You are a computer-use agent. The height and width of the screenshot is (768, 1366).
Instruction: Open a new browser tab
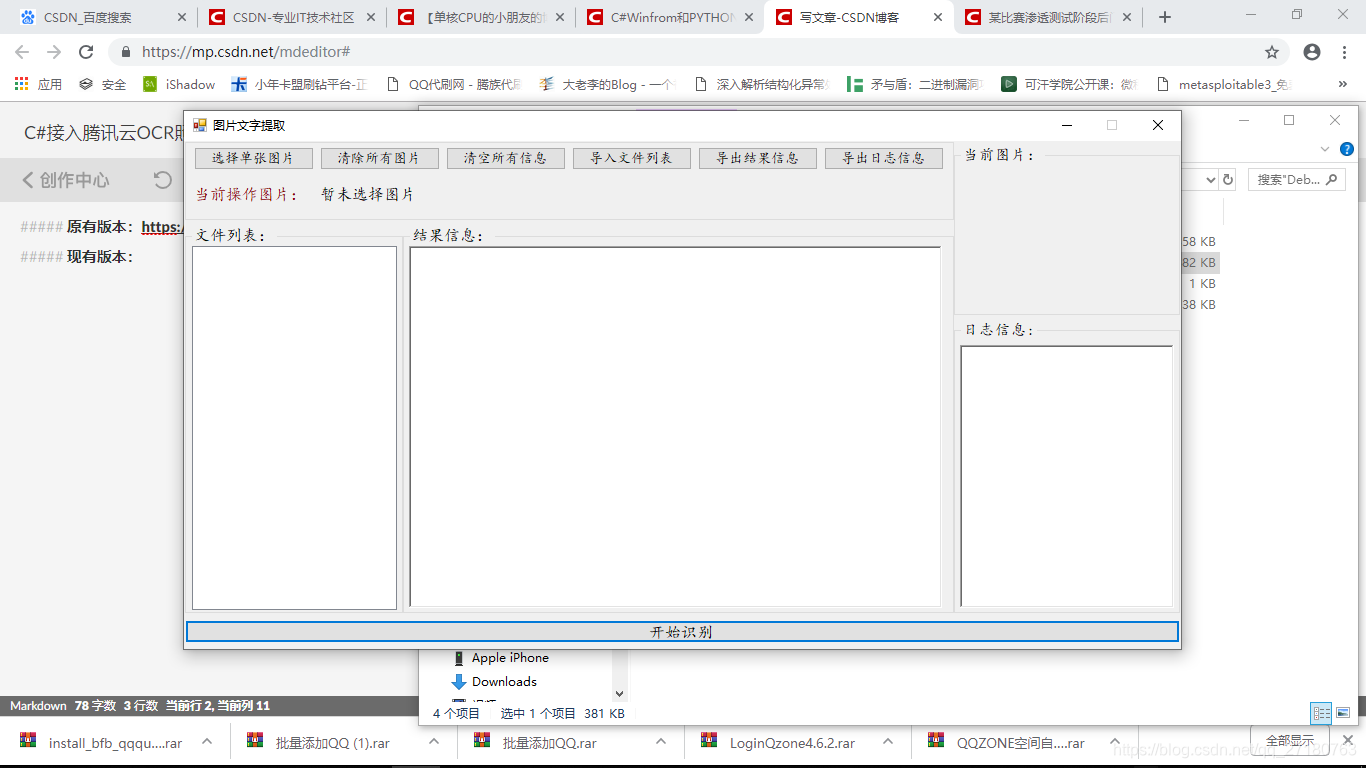coord(1165,17)
